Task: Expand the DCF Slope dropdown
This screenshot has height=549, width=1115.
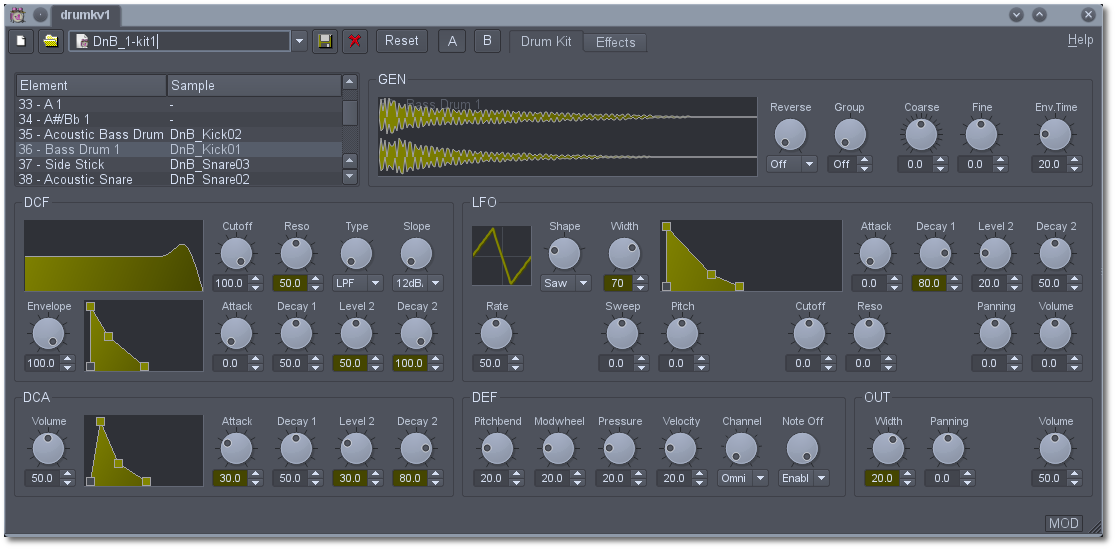Action: [x=417, y=283]
